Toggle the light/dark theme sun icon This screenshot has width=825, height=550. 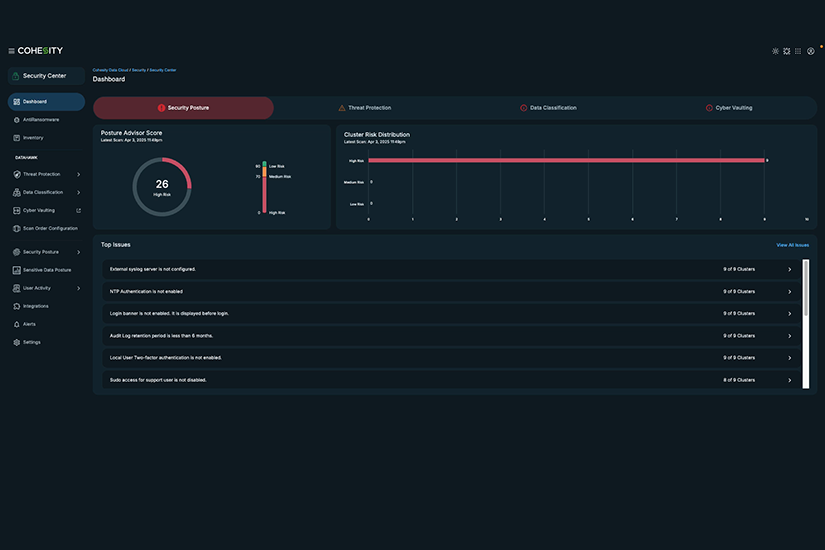[775, 51]
